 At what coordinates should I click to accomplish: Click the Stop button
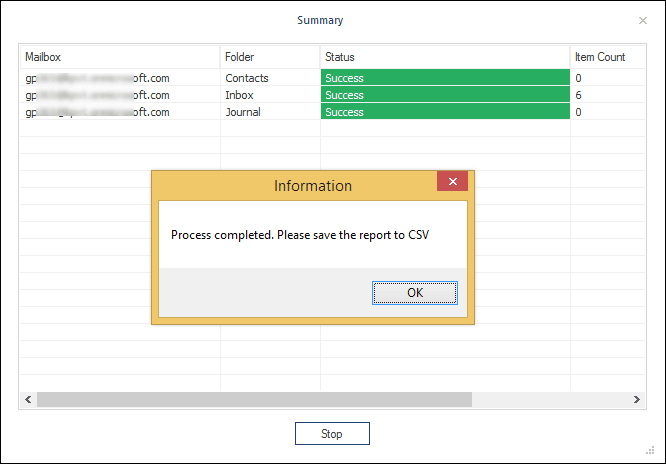click(332, 433)
